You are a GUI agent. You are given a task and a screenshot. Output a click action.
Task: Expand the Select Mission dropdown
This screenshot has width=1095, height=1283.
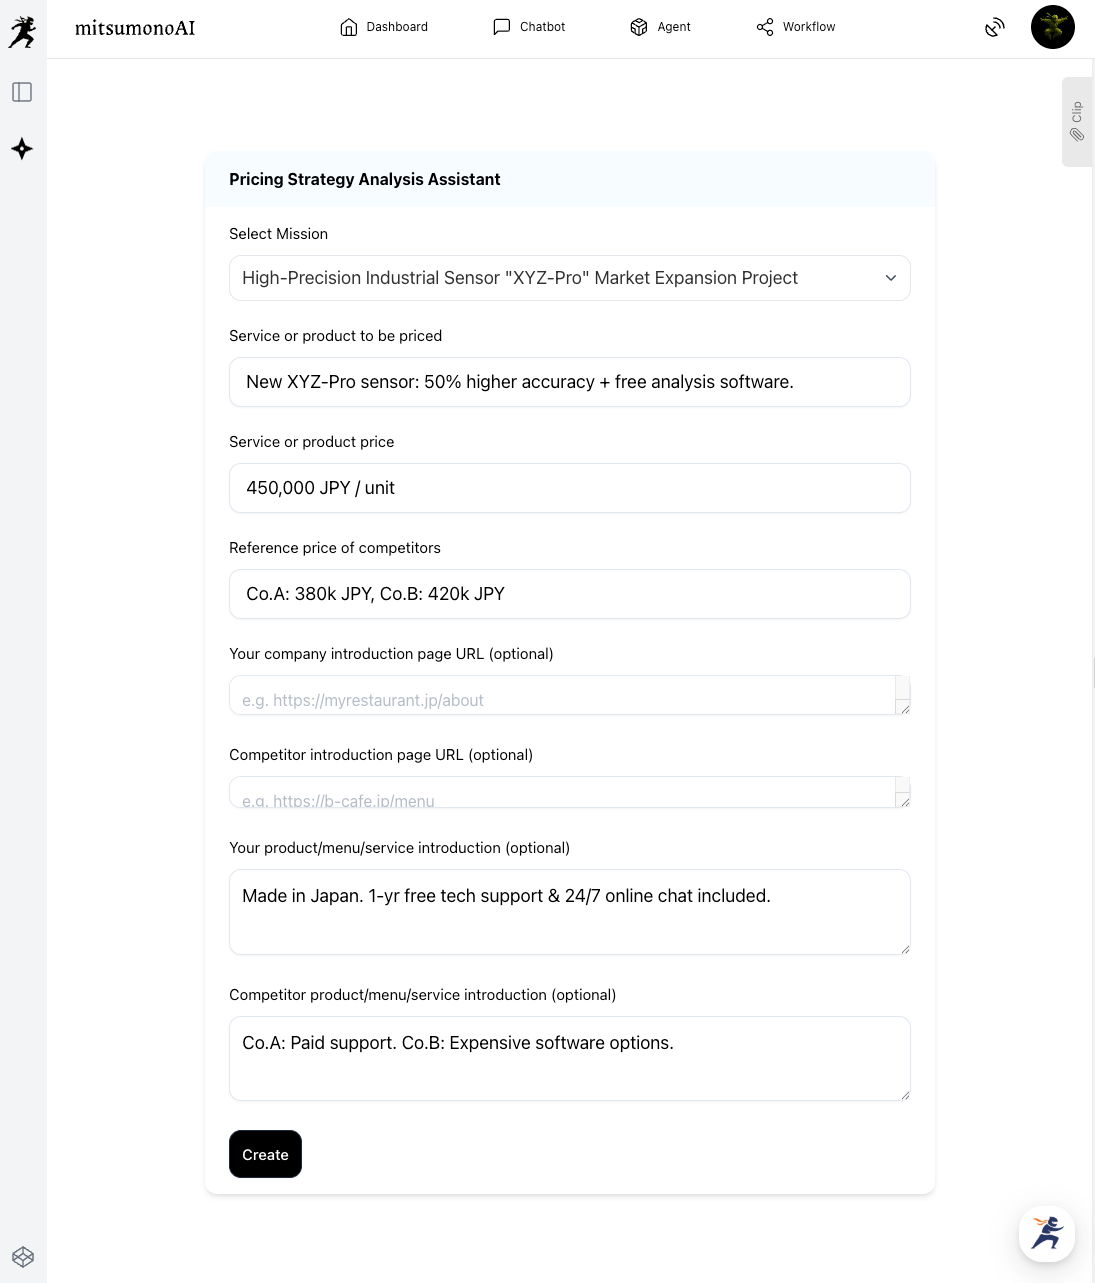(x=569, y=278)
